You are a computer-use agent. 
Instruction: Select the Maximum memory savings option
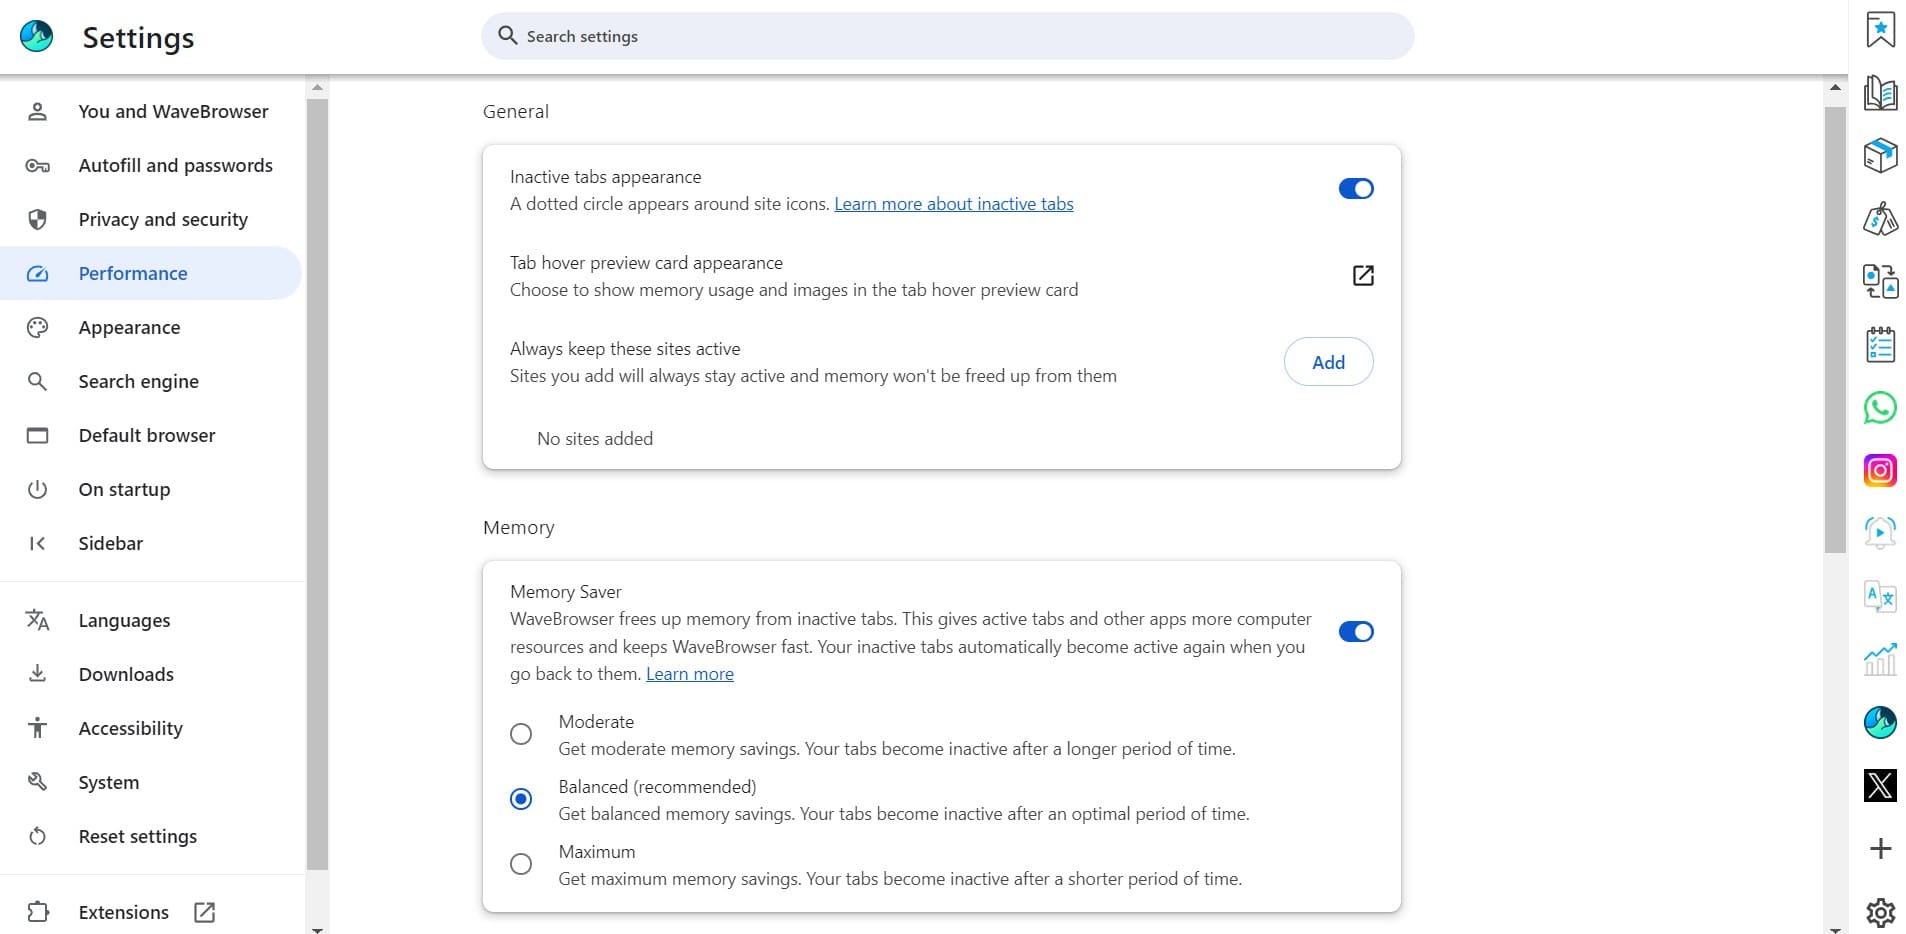[521, 864]
